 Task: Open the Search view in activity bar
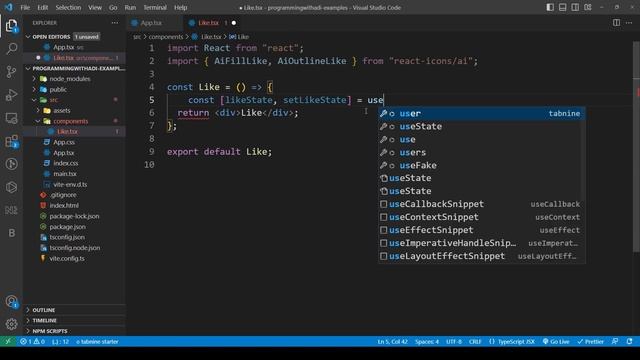[11, 49]
